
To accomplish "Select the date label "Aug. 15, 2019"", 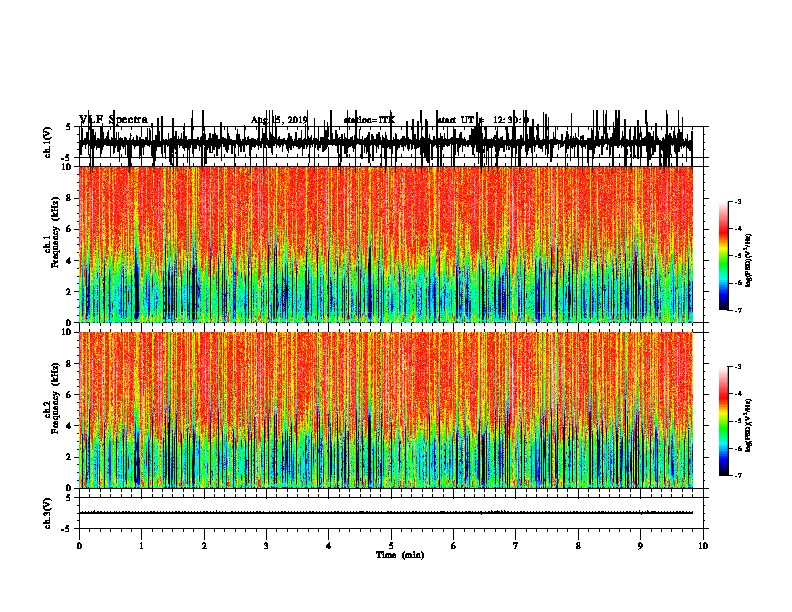I will [x=279, y=120].
